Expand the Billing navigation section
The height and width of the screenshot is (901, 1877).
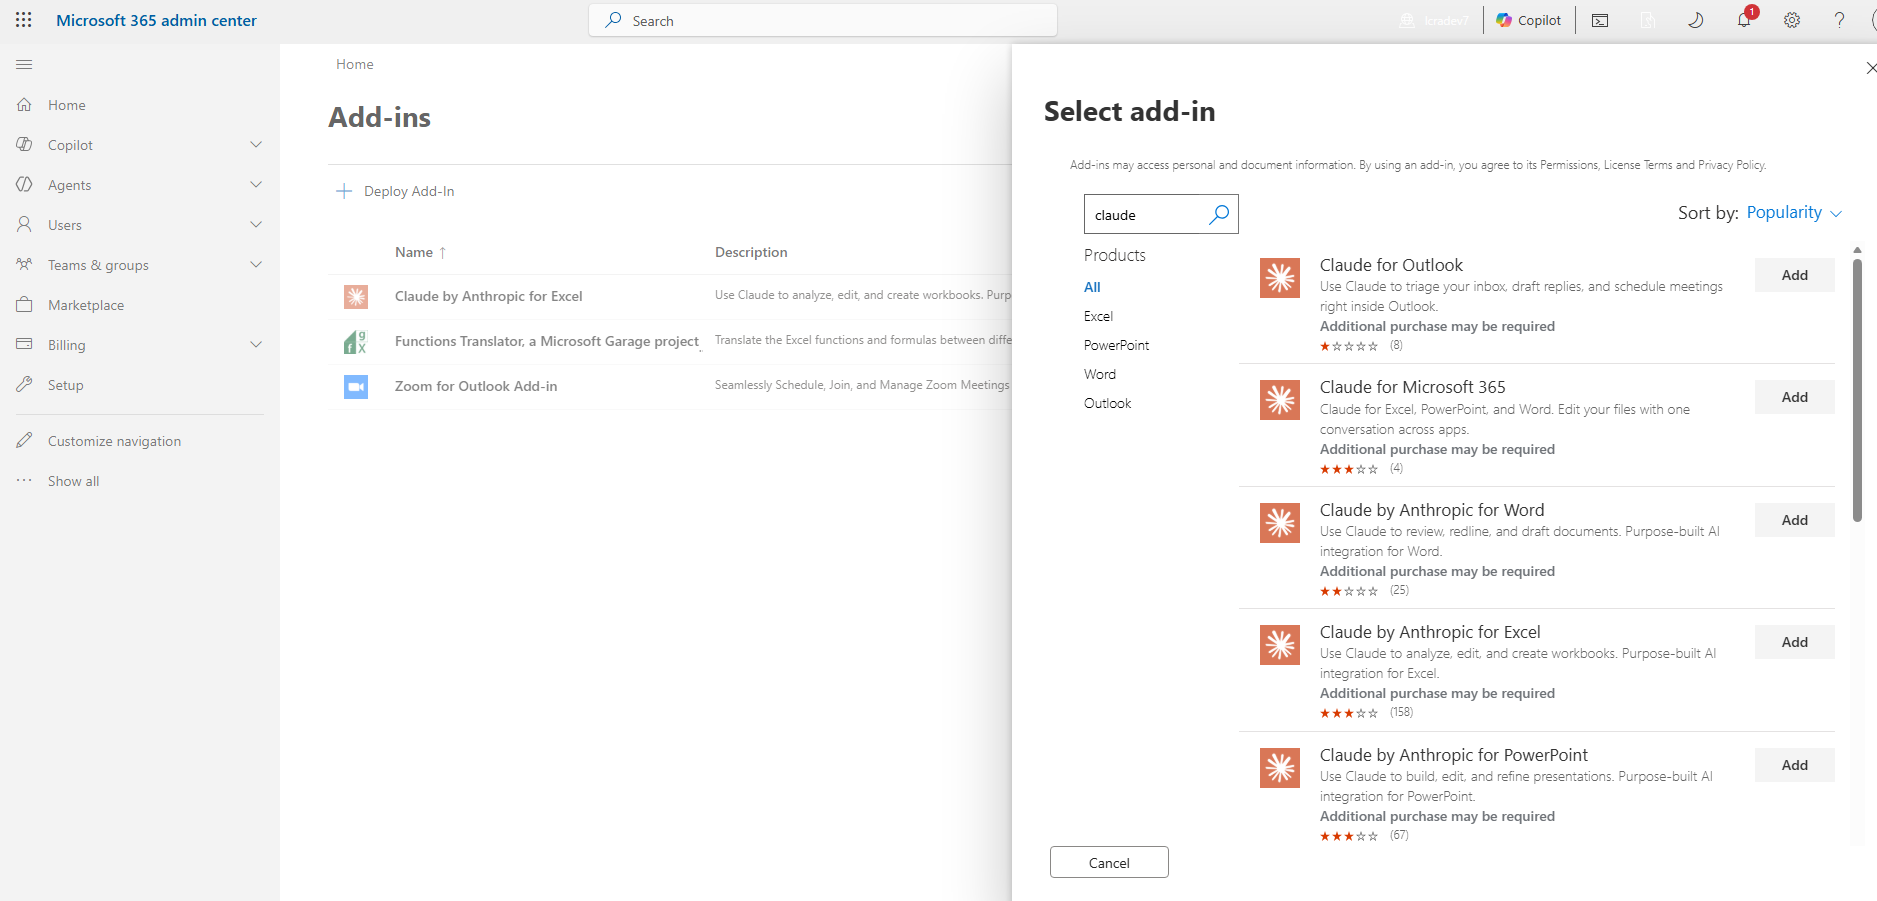pos(256,345)
